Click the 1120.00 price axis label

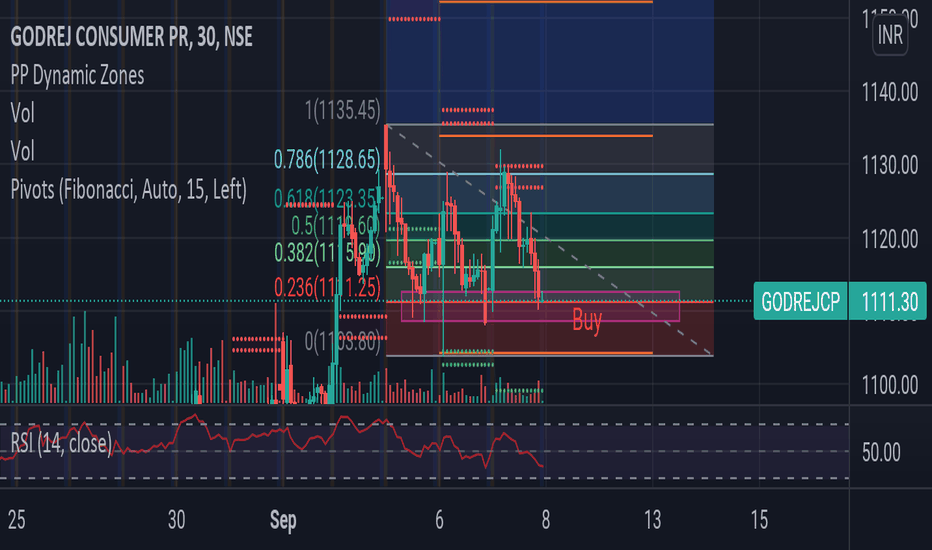point(890,239)
